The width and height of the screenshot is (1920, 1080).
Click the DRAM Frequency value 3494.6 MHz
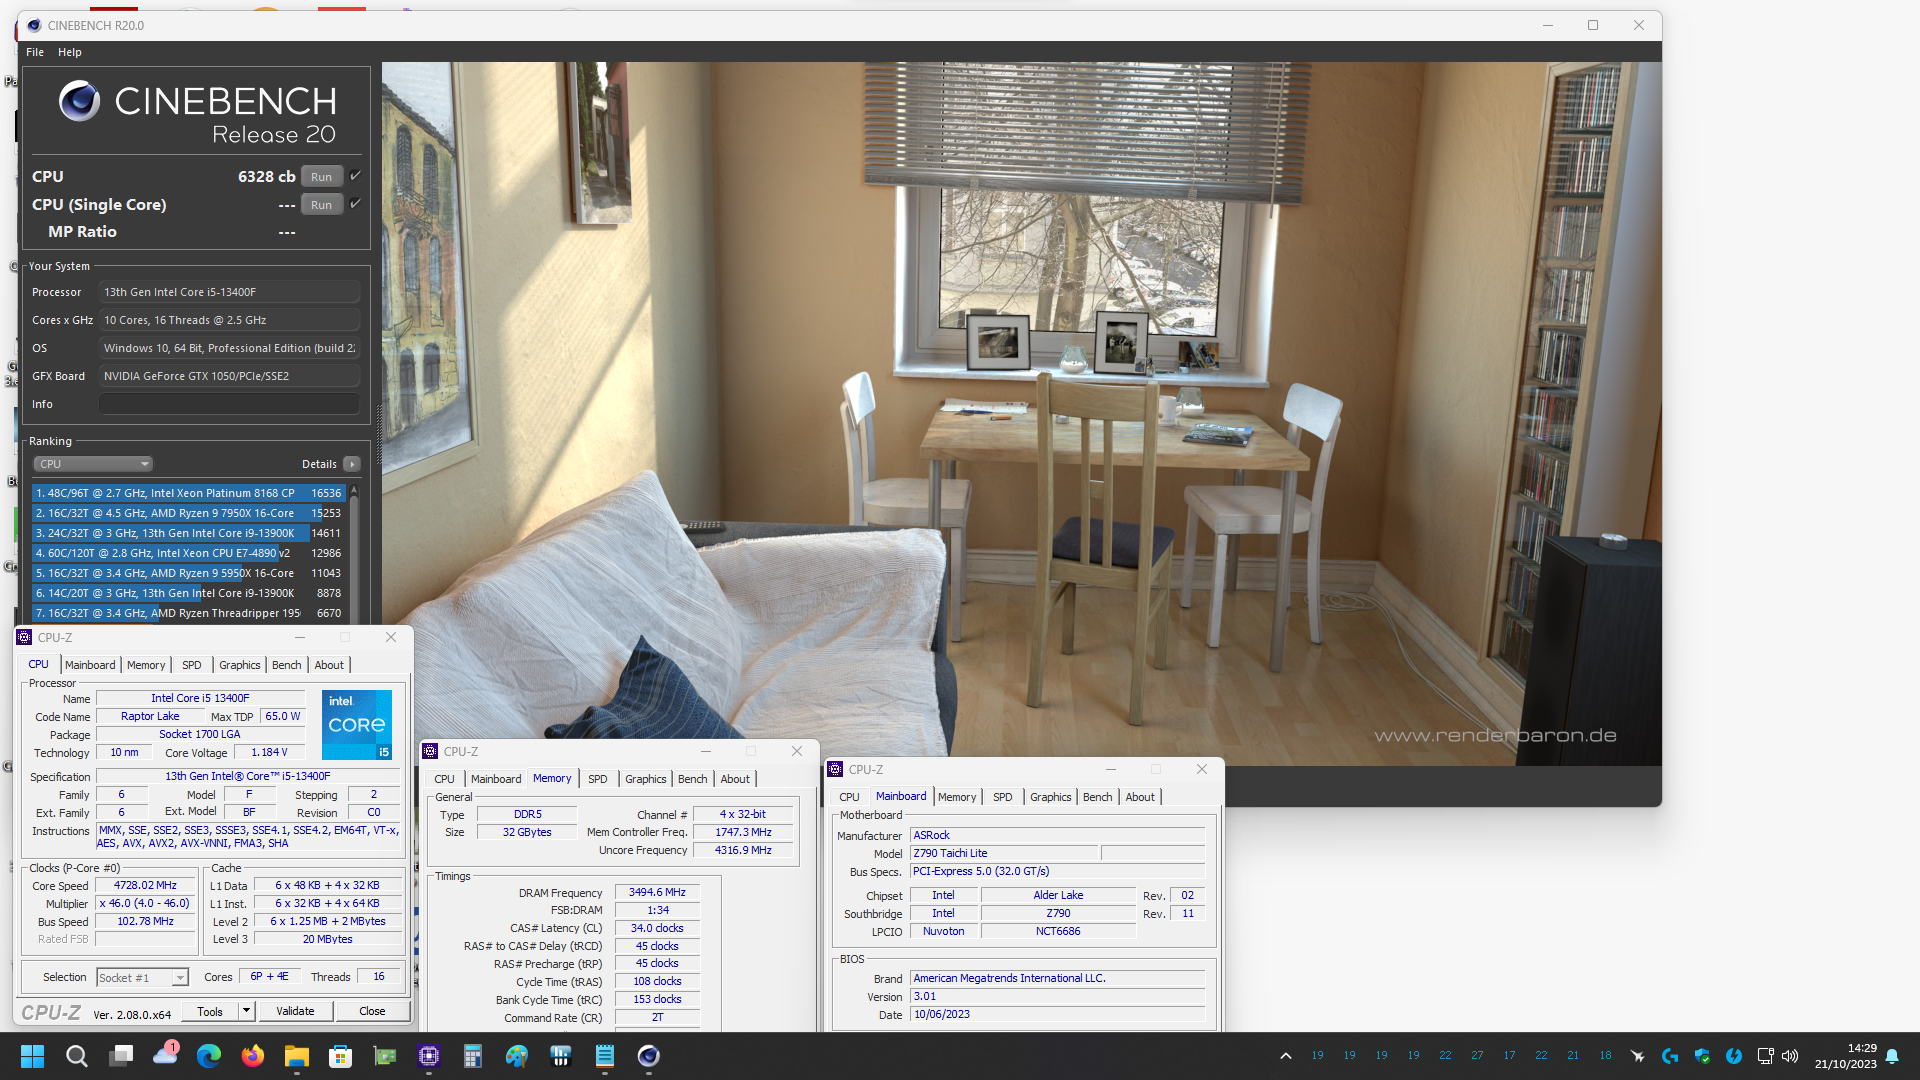click(x=657, y=893)
